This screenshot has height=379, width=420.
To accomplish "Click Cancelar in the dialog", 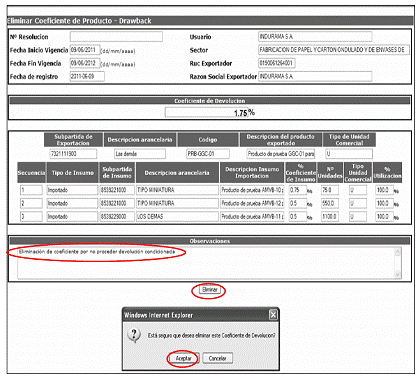I will point(217,358).
